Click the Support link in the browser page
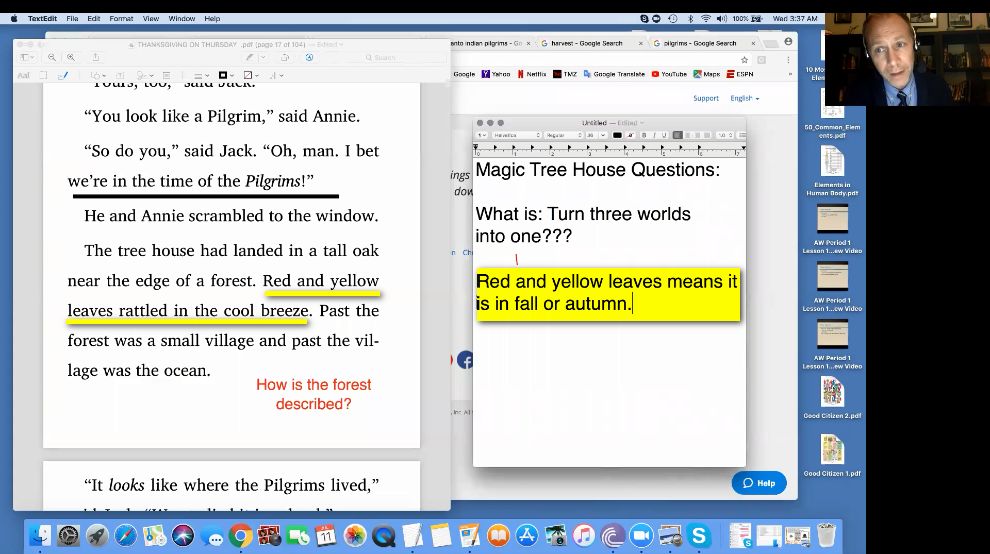 click(706, 99)
